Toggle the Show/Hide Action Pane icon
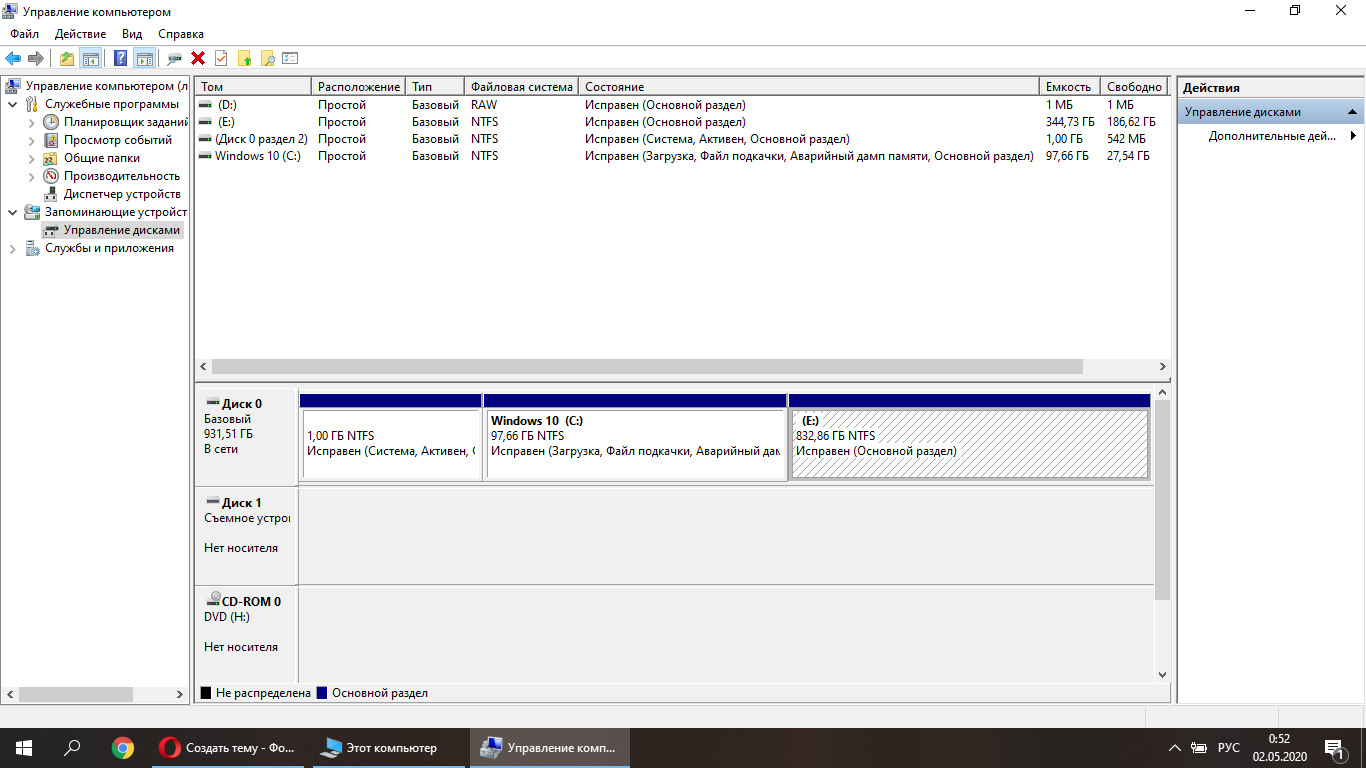1366x768 pixels. 144,58
